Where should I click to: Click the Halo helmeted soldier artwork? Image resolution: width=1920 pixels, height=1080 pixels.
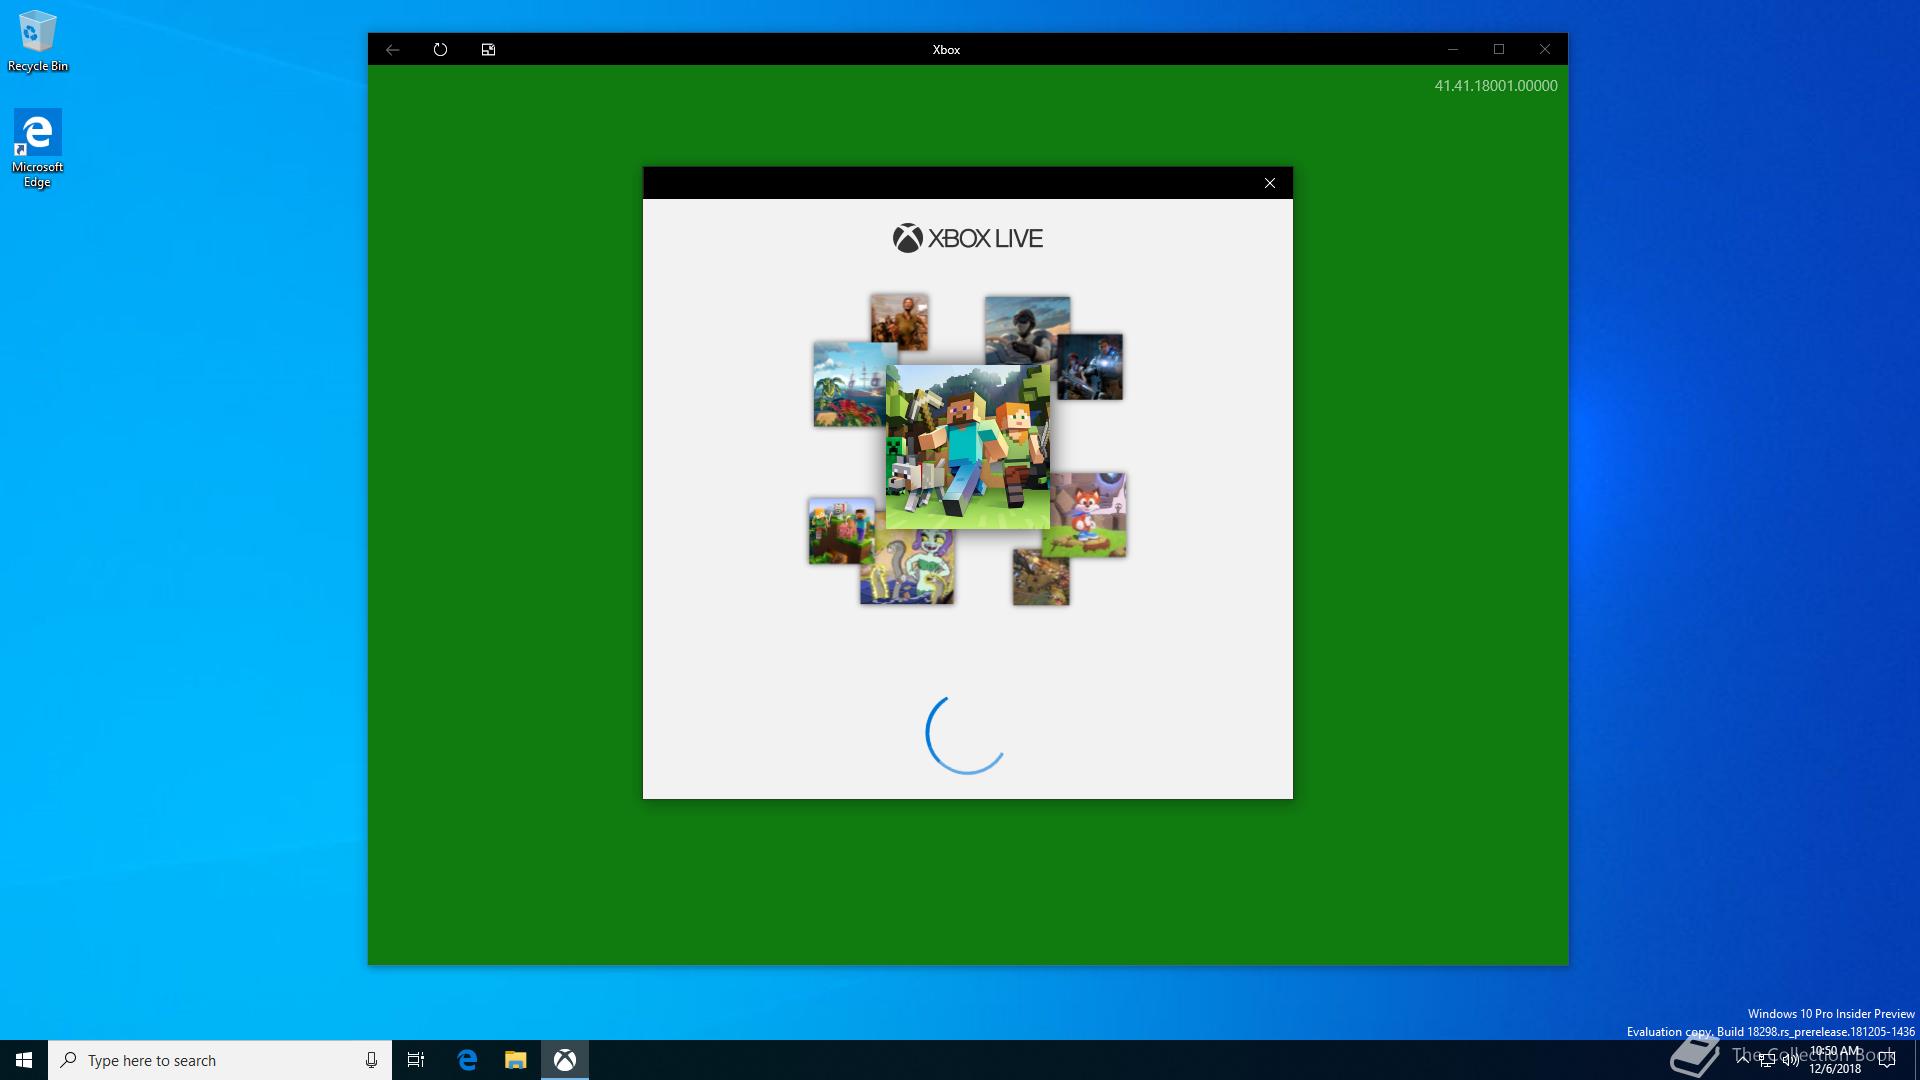(1027, 330)
